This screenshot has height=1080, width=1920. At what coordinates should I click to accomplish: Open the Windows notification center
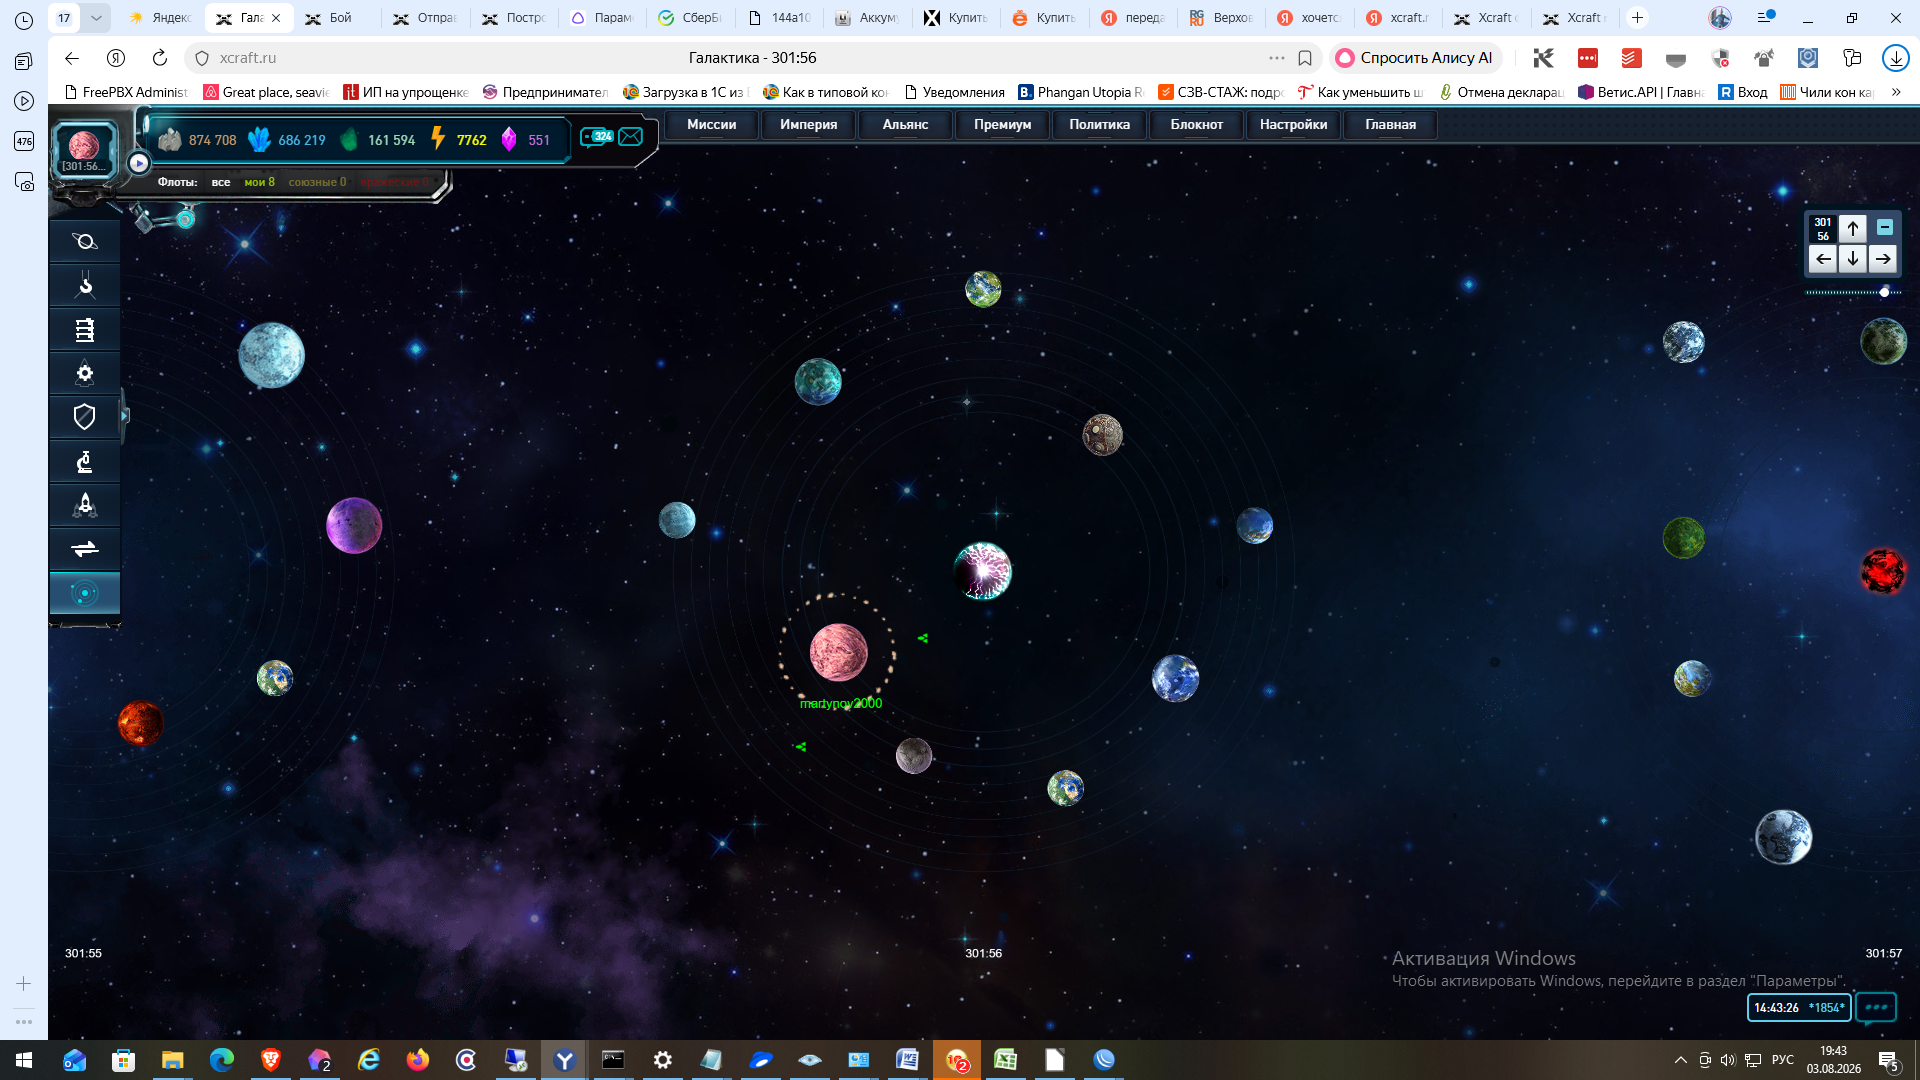click(1889, 1061)
